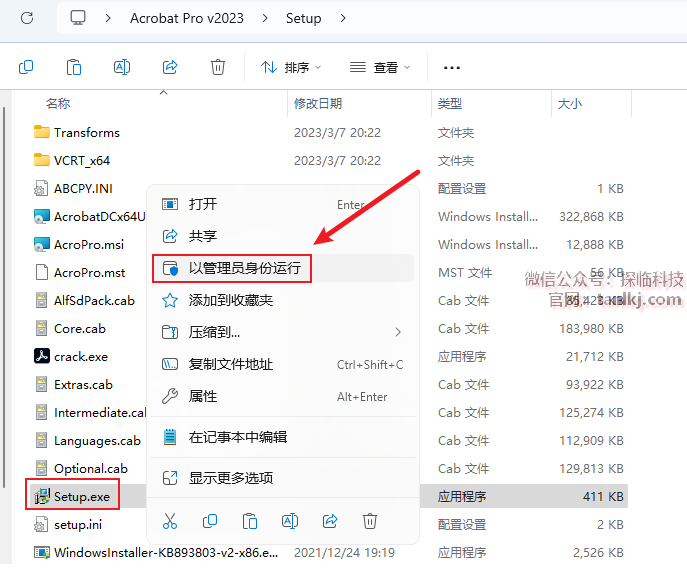
Task: Click the context menu Delete icon
Action: click(370, 521)
